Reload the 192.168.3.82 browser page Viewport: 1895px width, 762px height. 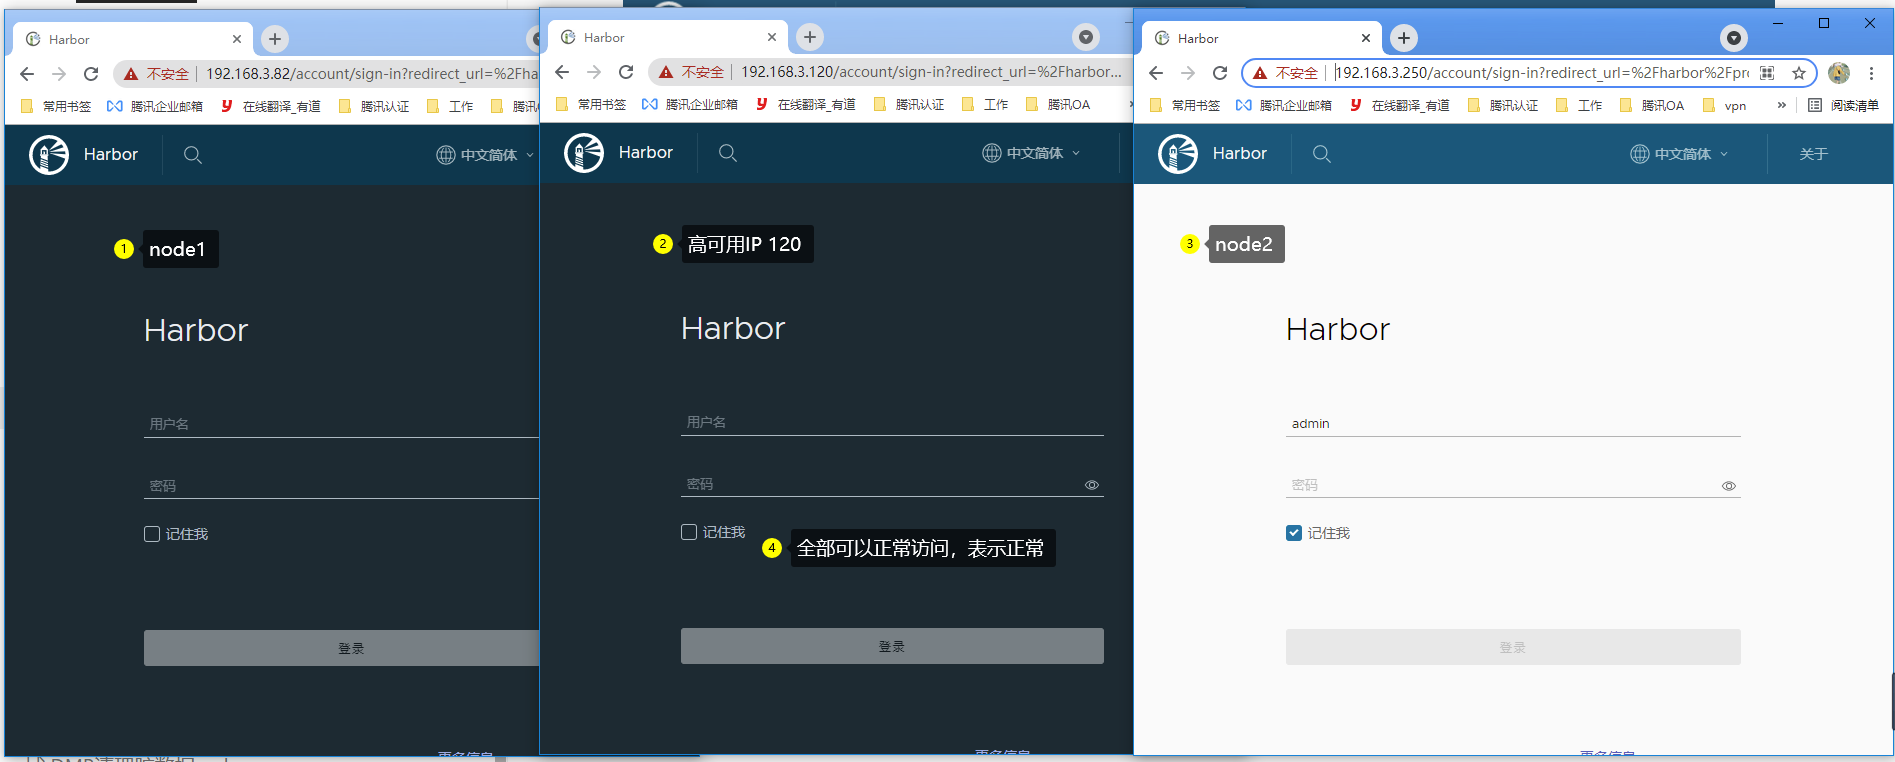(91, 74)
